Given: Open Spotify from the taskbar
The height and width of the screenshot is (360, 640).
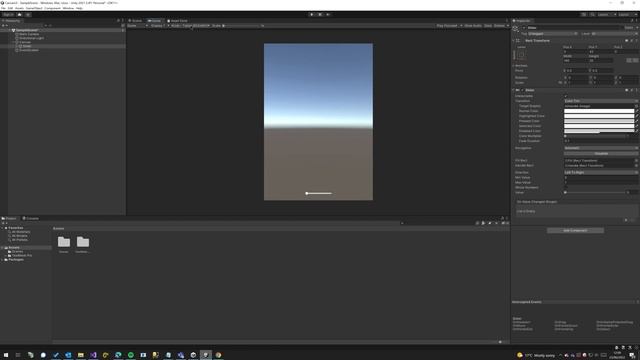Looking at the screenshot, I should tap(131, 355).
